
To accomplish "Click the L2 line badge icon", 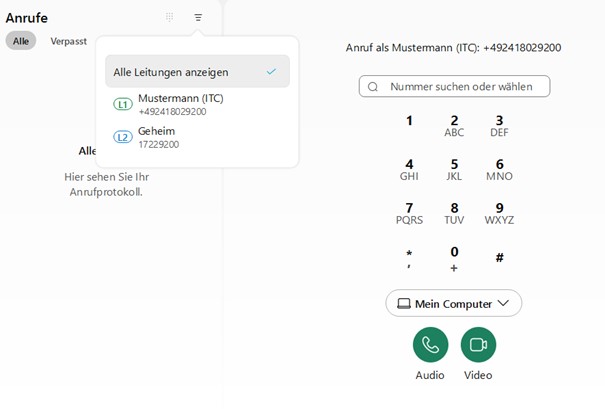I will coord(123,137).
